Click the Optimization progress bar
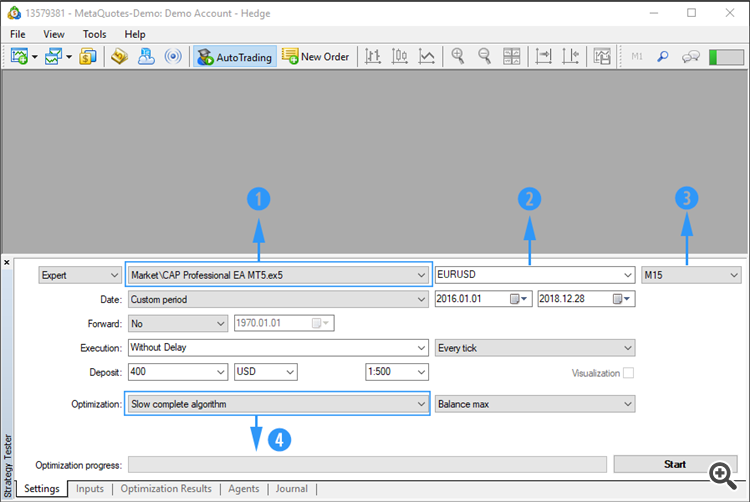Image resolution: width=750 pixels, height=502 pixels. (x=367, y=464)
